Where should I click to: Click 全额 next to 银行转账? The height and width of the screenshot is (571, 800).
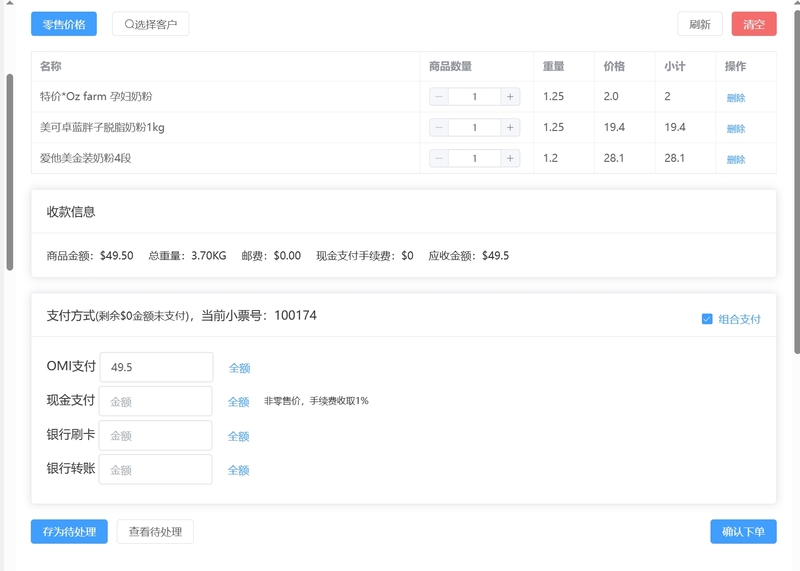pos(238,470)
